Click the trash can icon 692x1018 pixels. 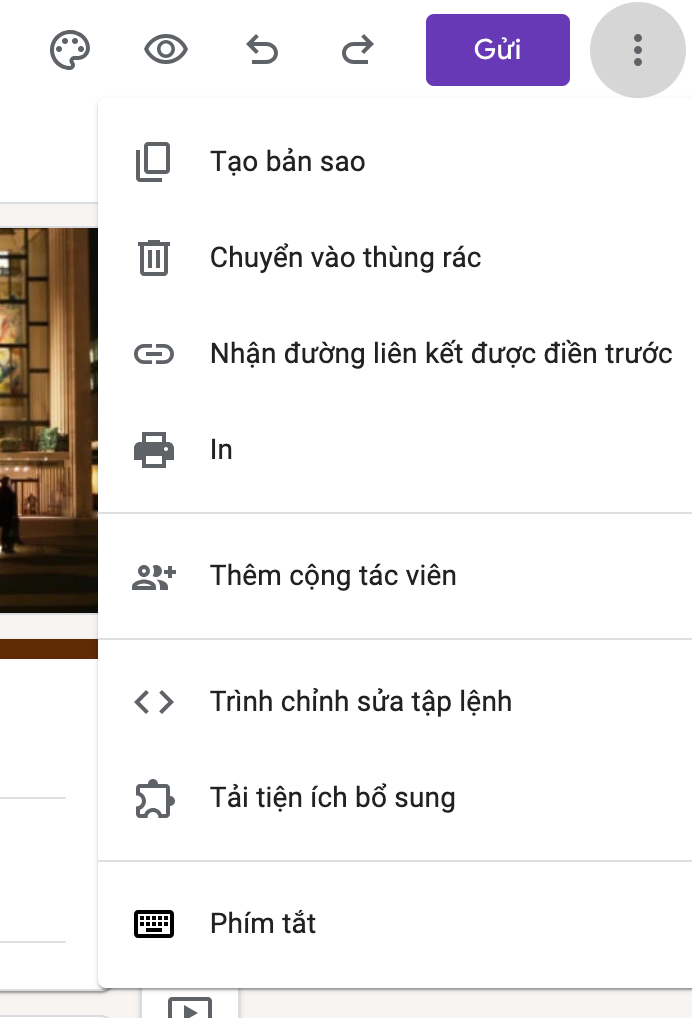[x=153, y=258]
